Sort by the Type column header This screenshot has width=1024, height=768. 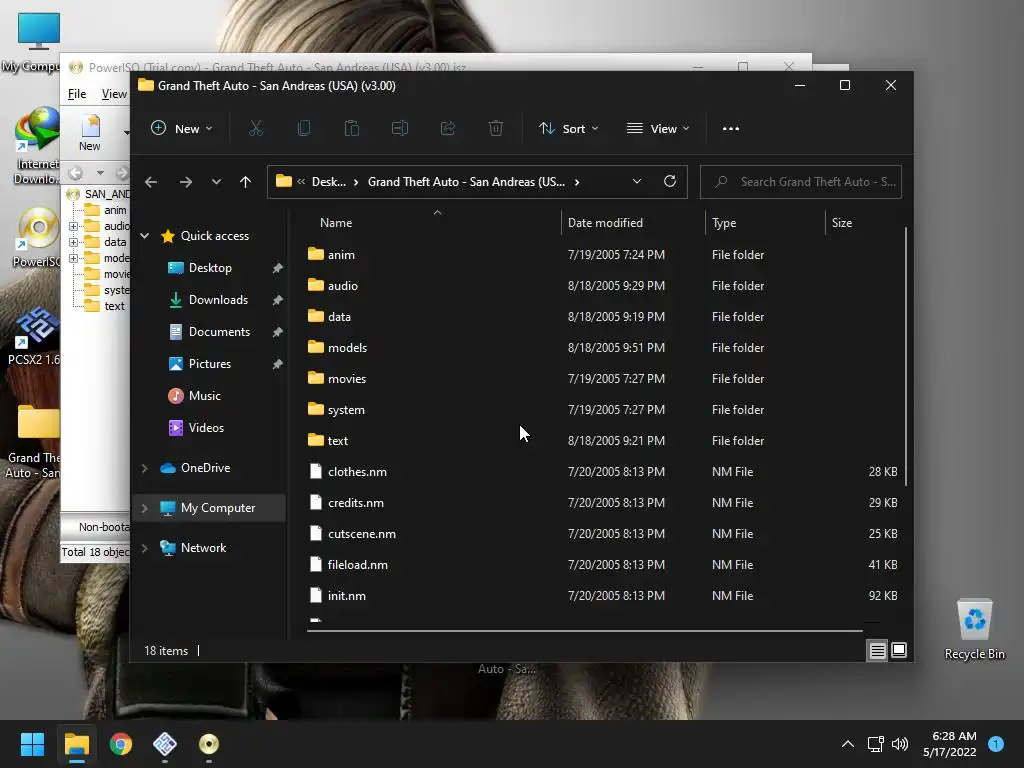pyautogui.click(x=765, y=223)
